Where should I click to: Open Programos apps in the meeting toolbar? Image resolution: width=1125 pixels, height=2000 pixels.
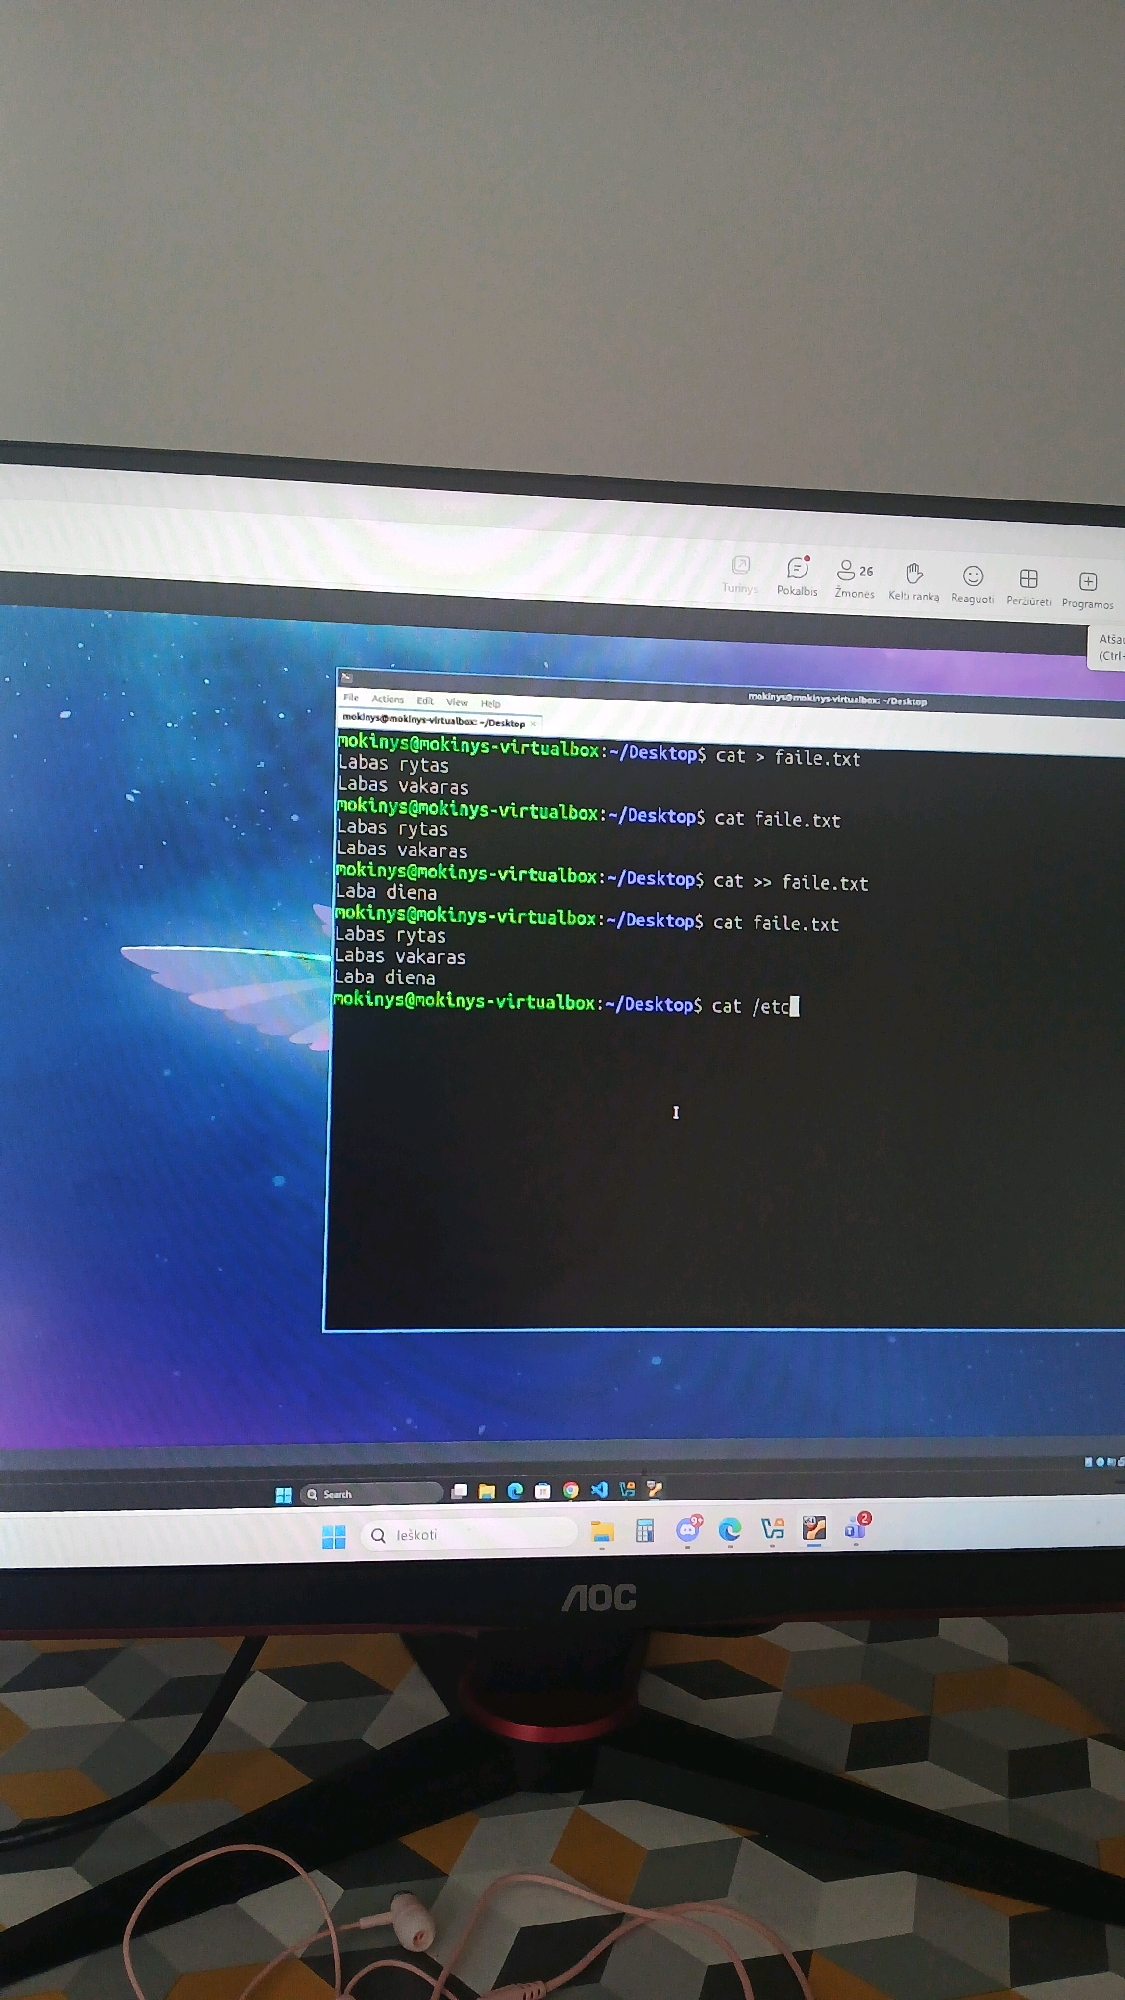click(1087, 589)
